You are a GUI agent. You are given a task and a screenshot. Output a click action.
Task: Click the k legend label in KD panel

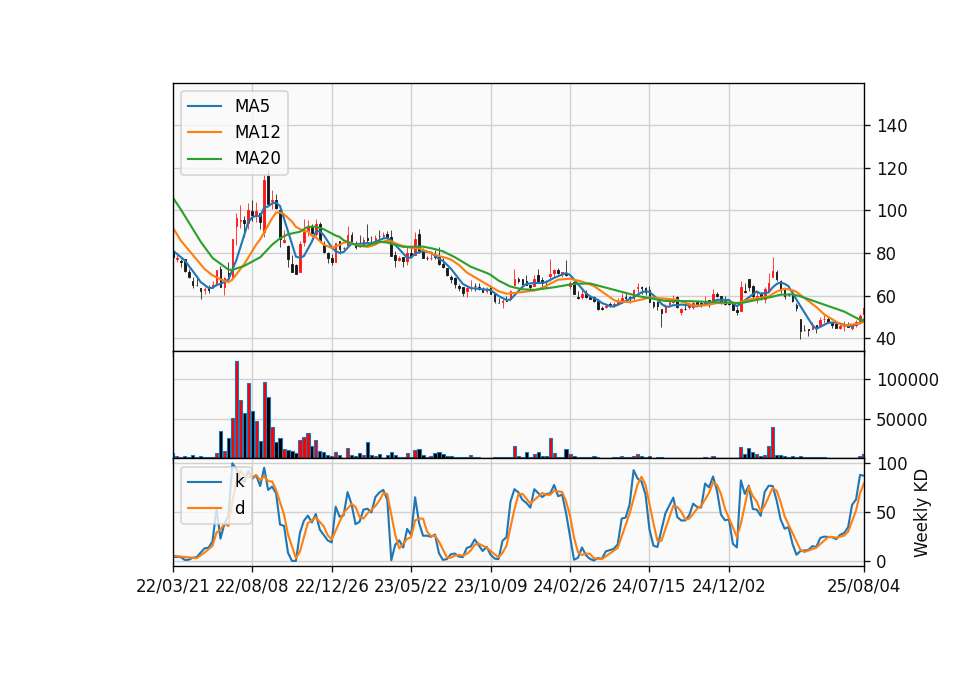(239, 481)
